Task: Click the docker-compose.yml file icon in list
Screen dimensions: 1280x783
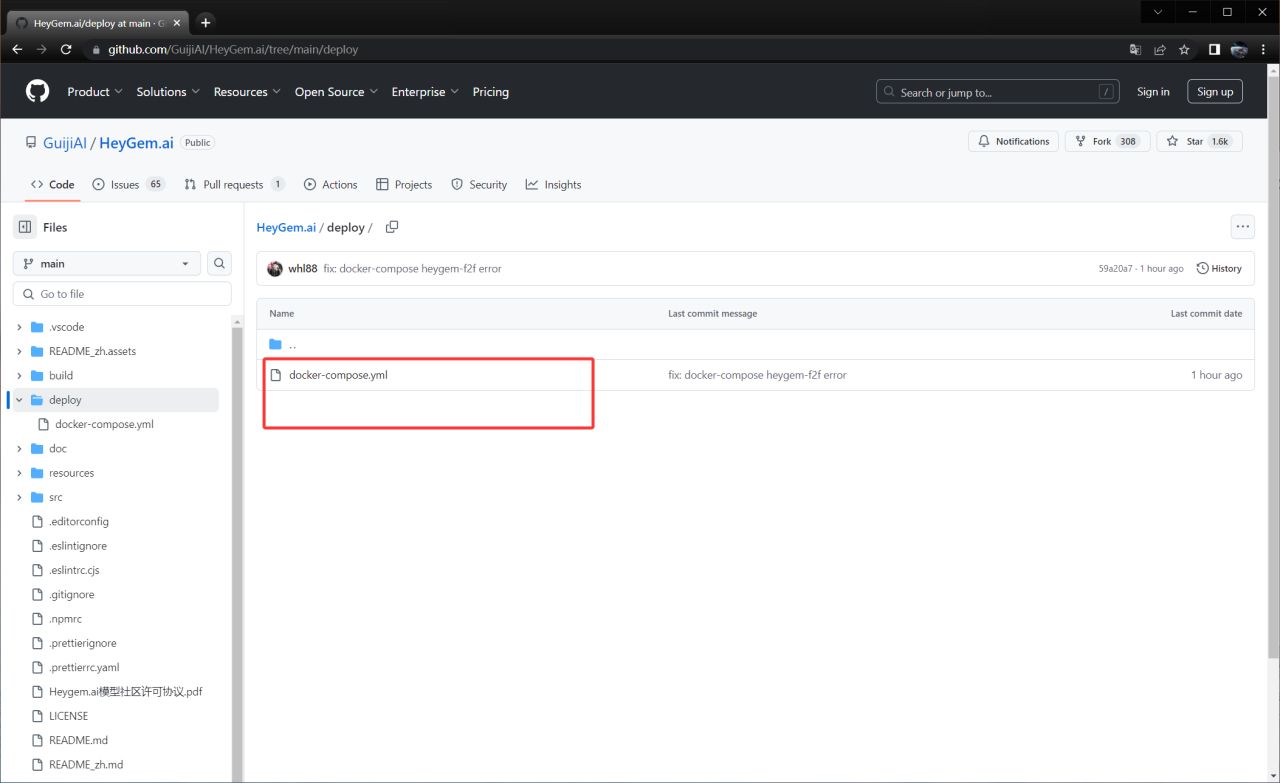Action: coord(276,375)
